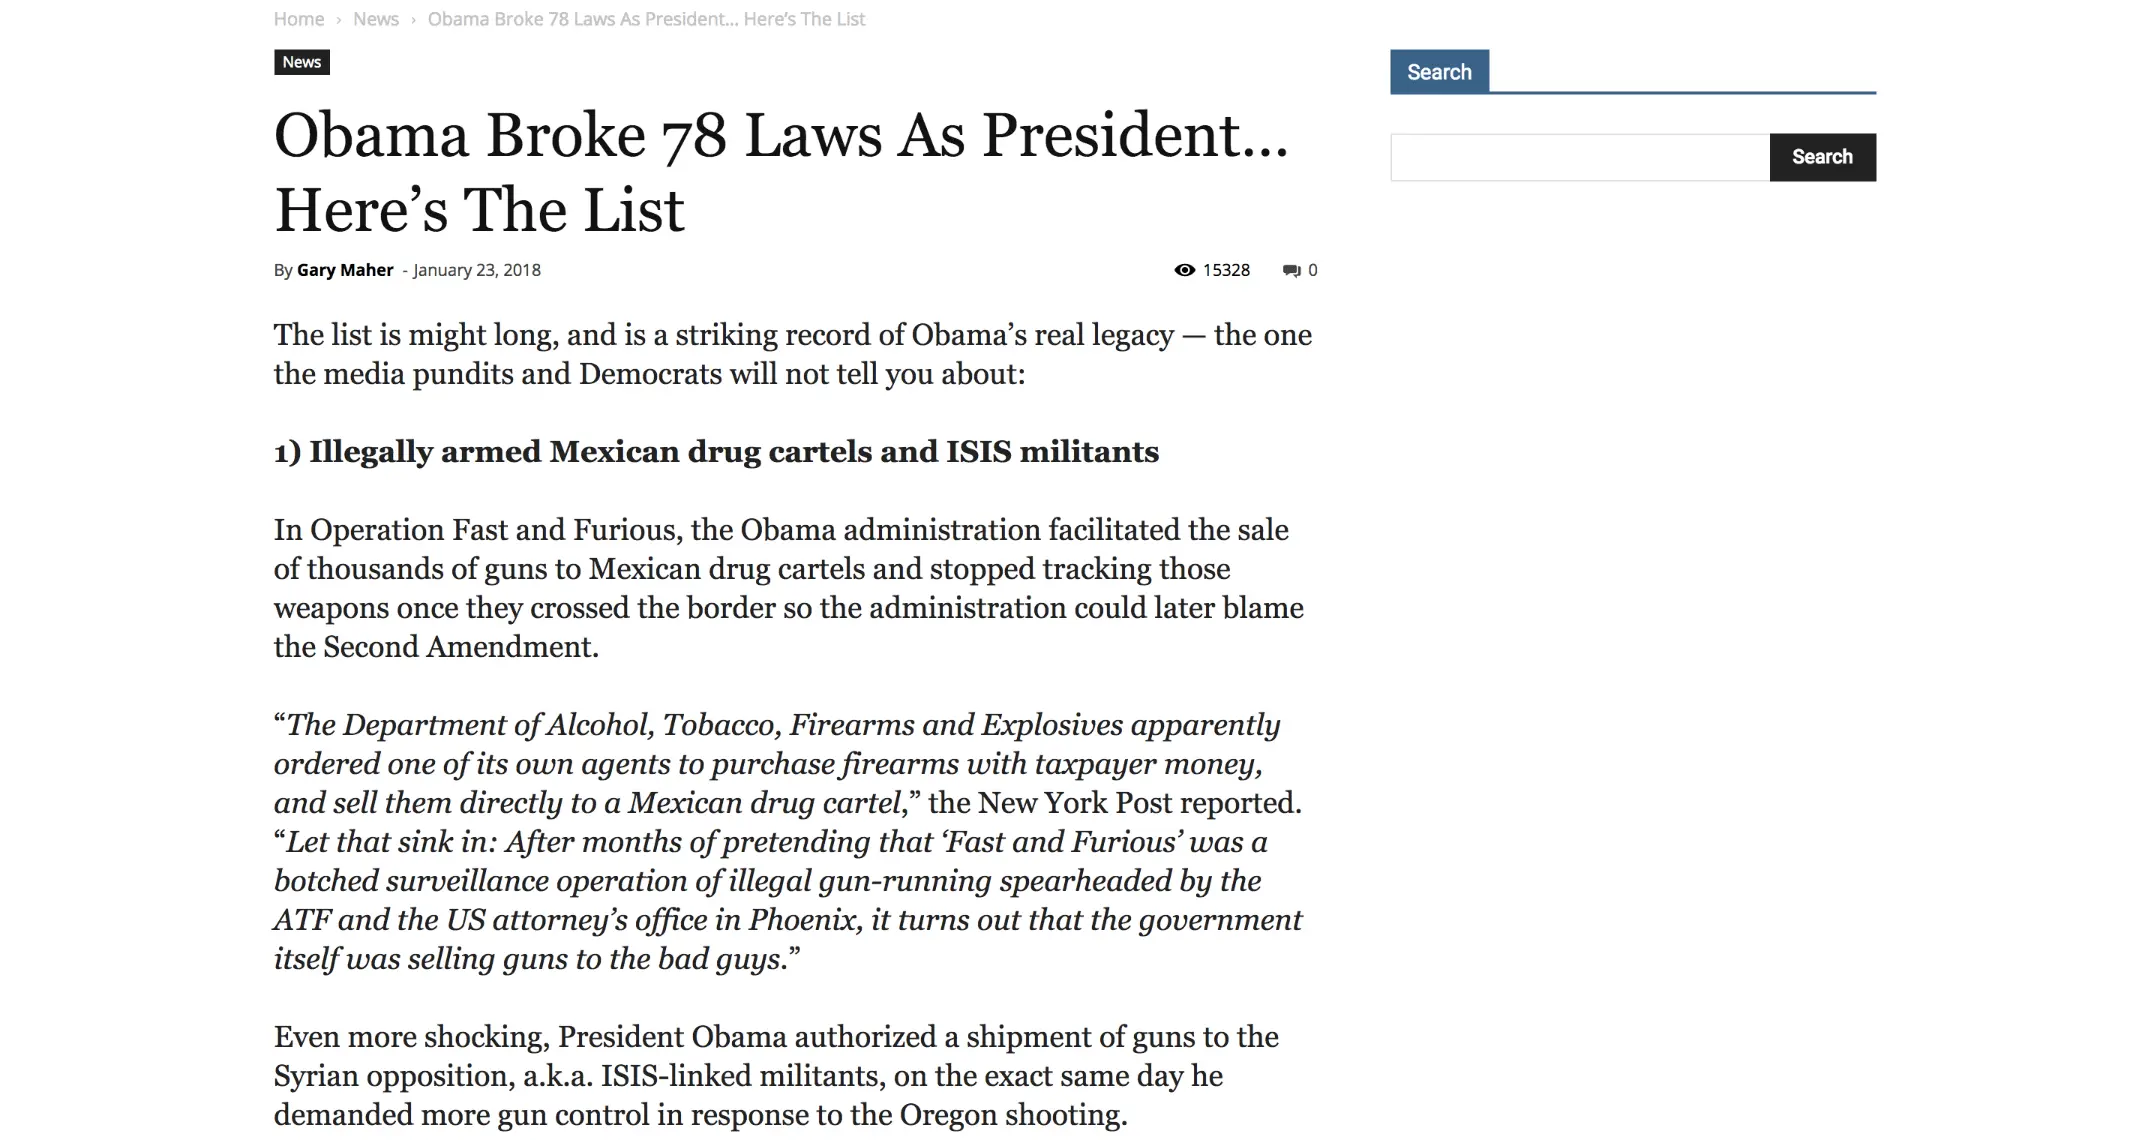Click the Home breadcrumb link
Screen dimensions: 2149x1147
(298, 19)
